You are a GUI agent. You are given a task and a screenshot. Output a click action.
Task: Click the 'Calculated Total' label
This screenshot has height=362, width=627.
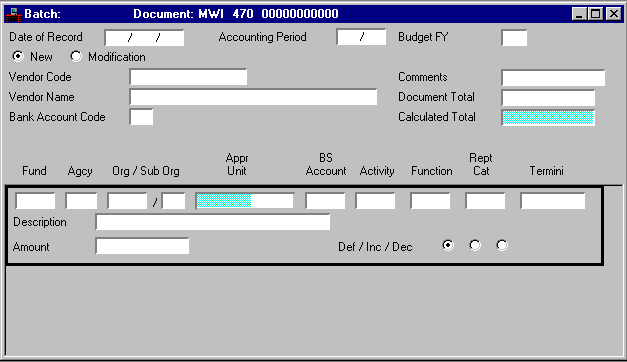coord(437,117)
